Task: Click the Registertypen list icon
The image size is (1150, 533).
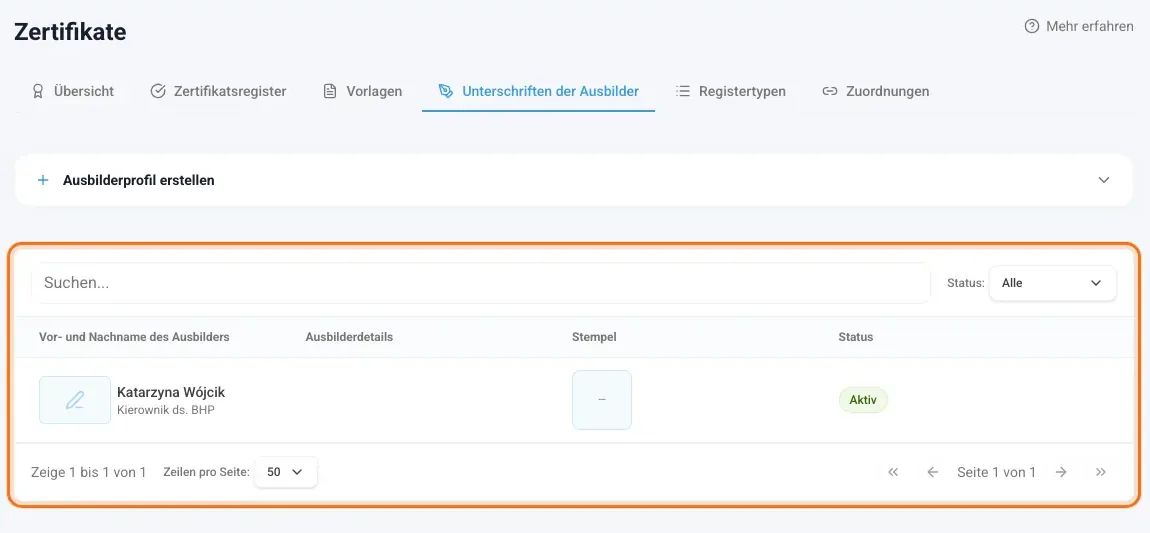Action: pos(683,92)
